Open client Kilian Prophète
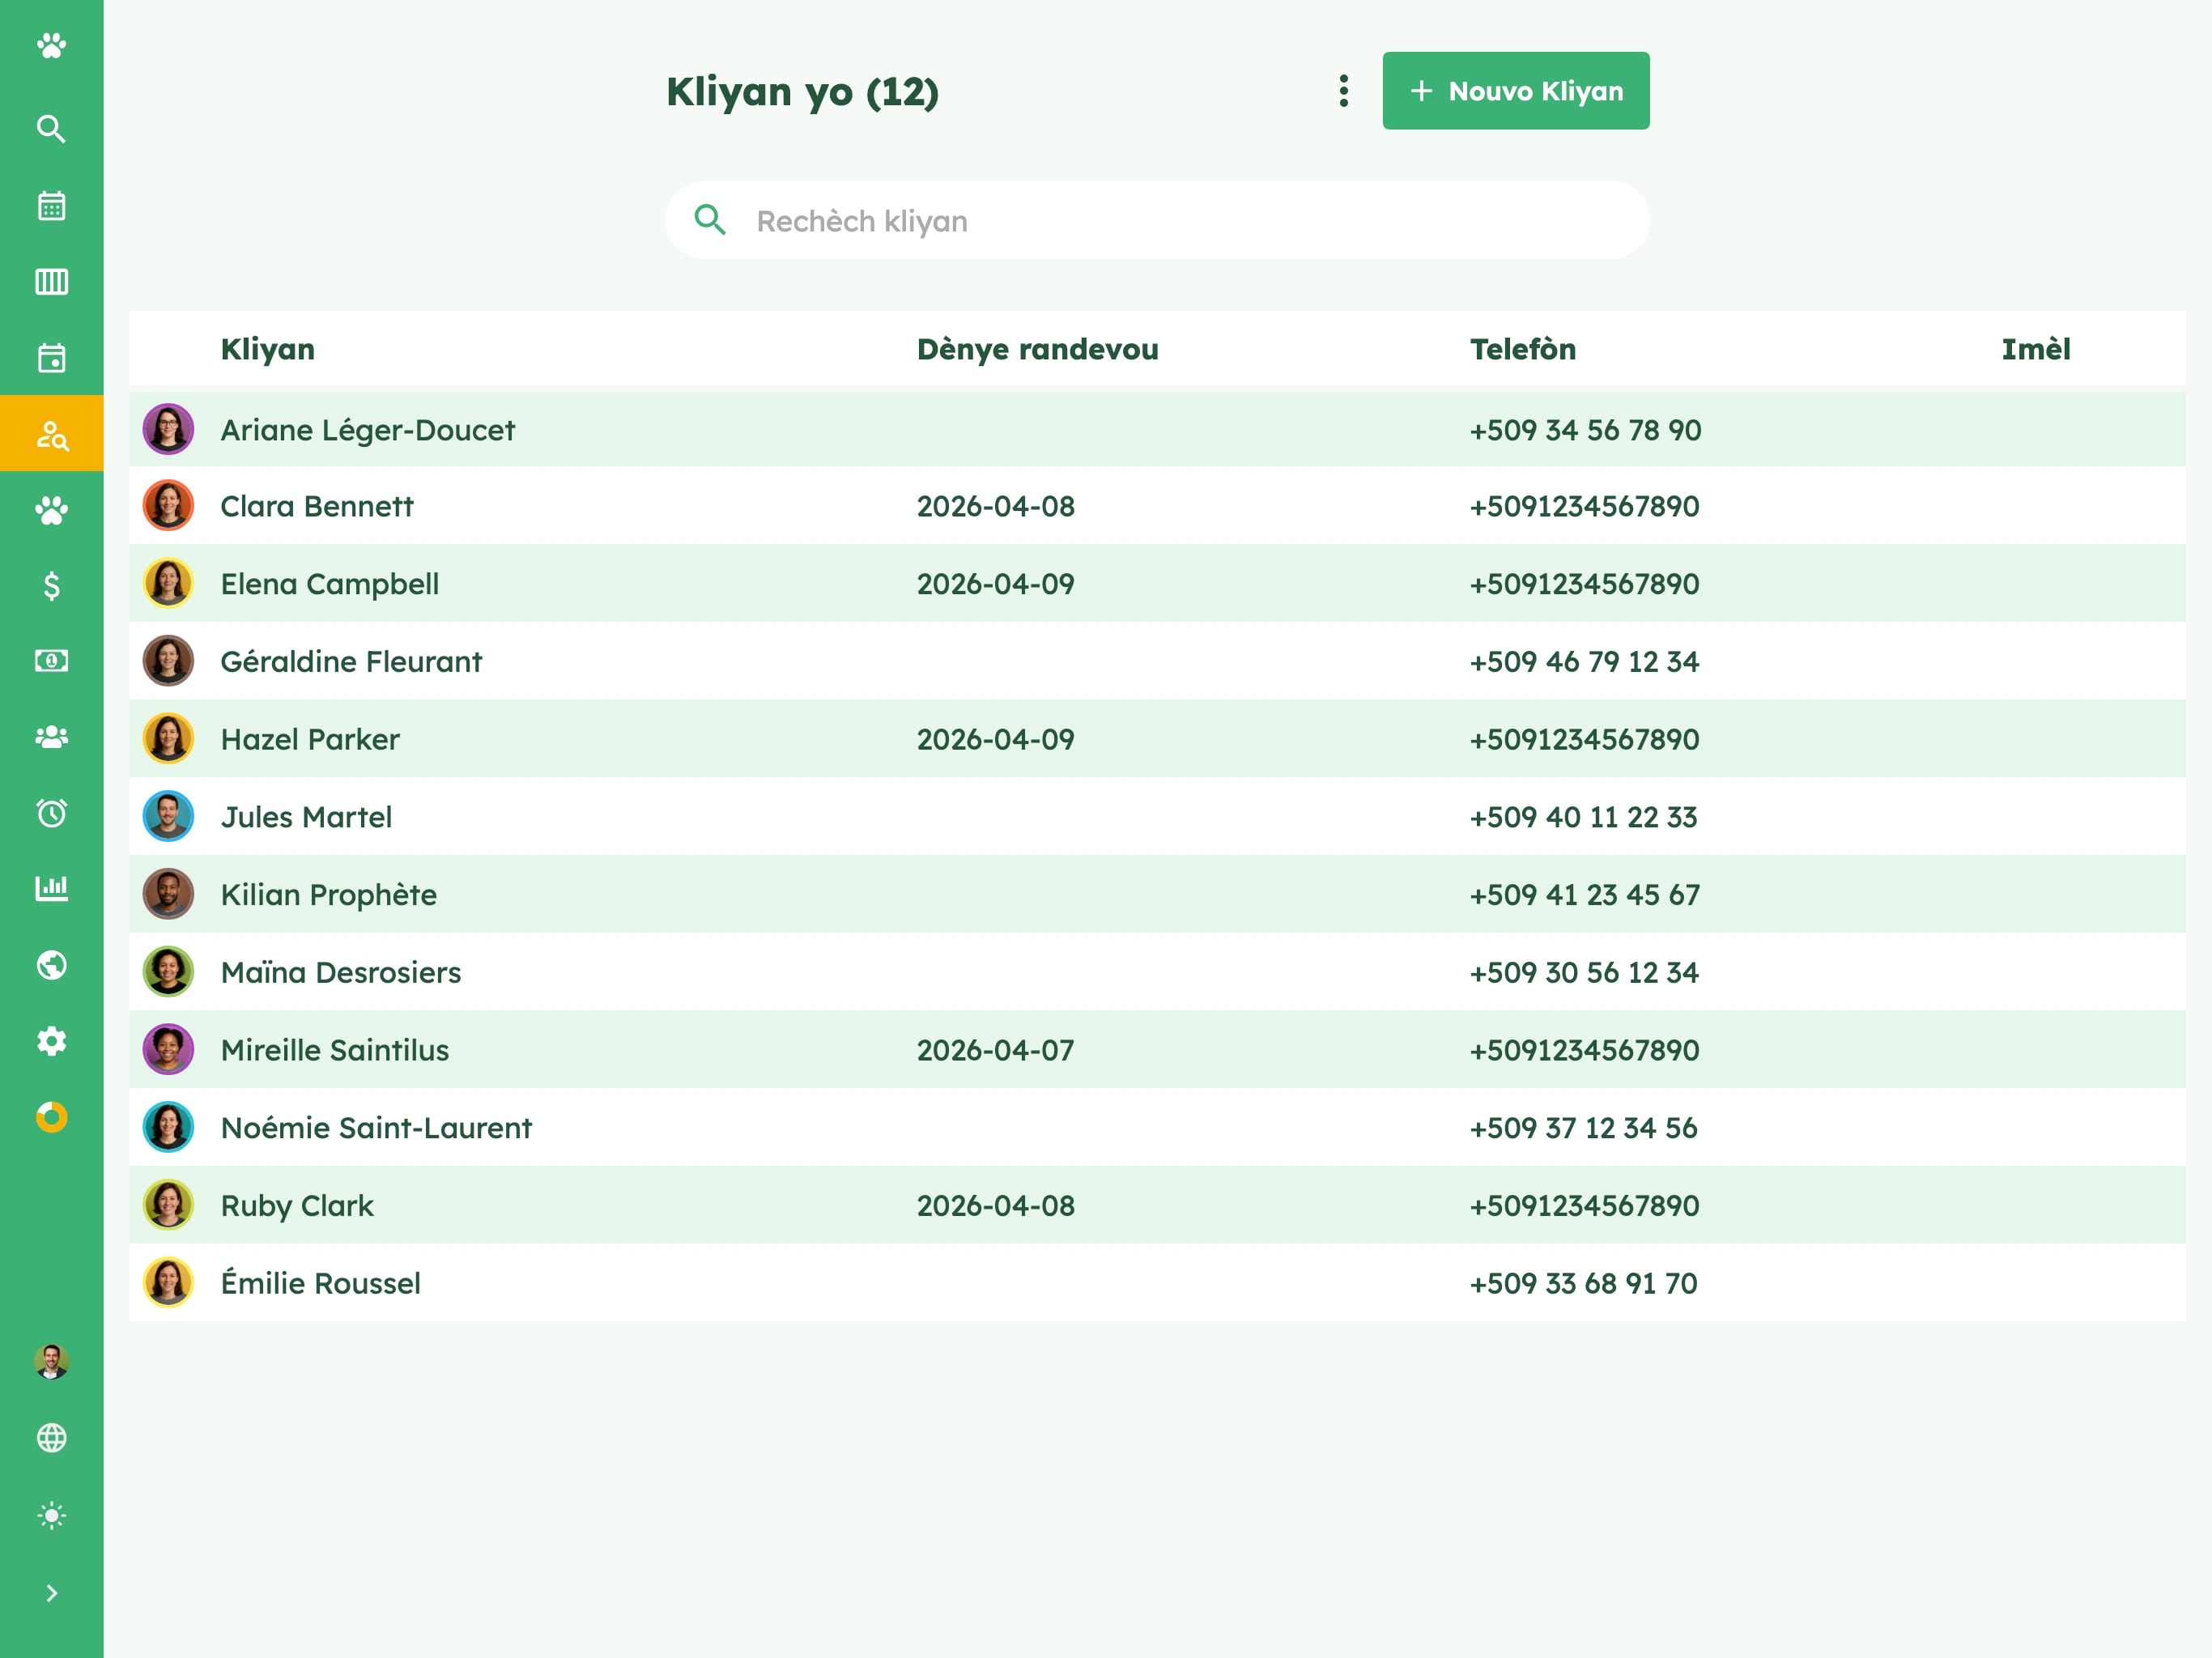 (x=1157, y=894)
